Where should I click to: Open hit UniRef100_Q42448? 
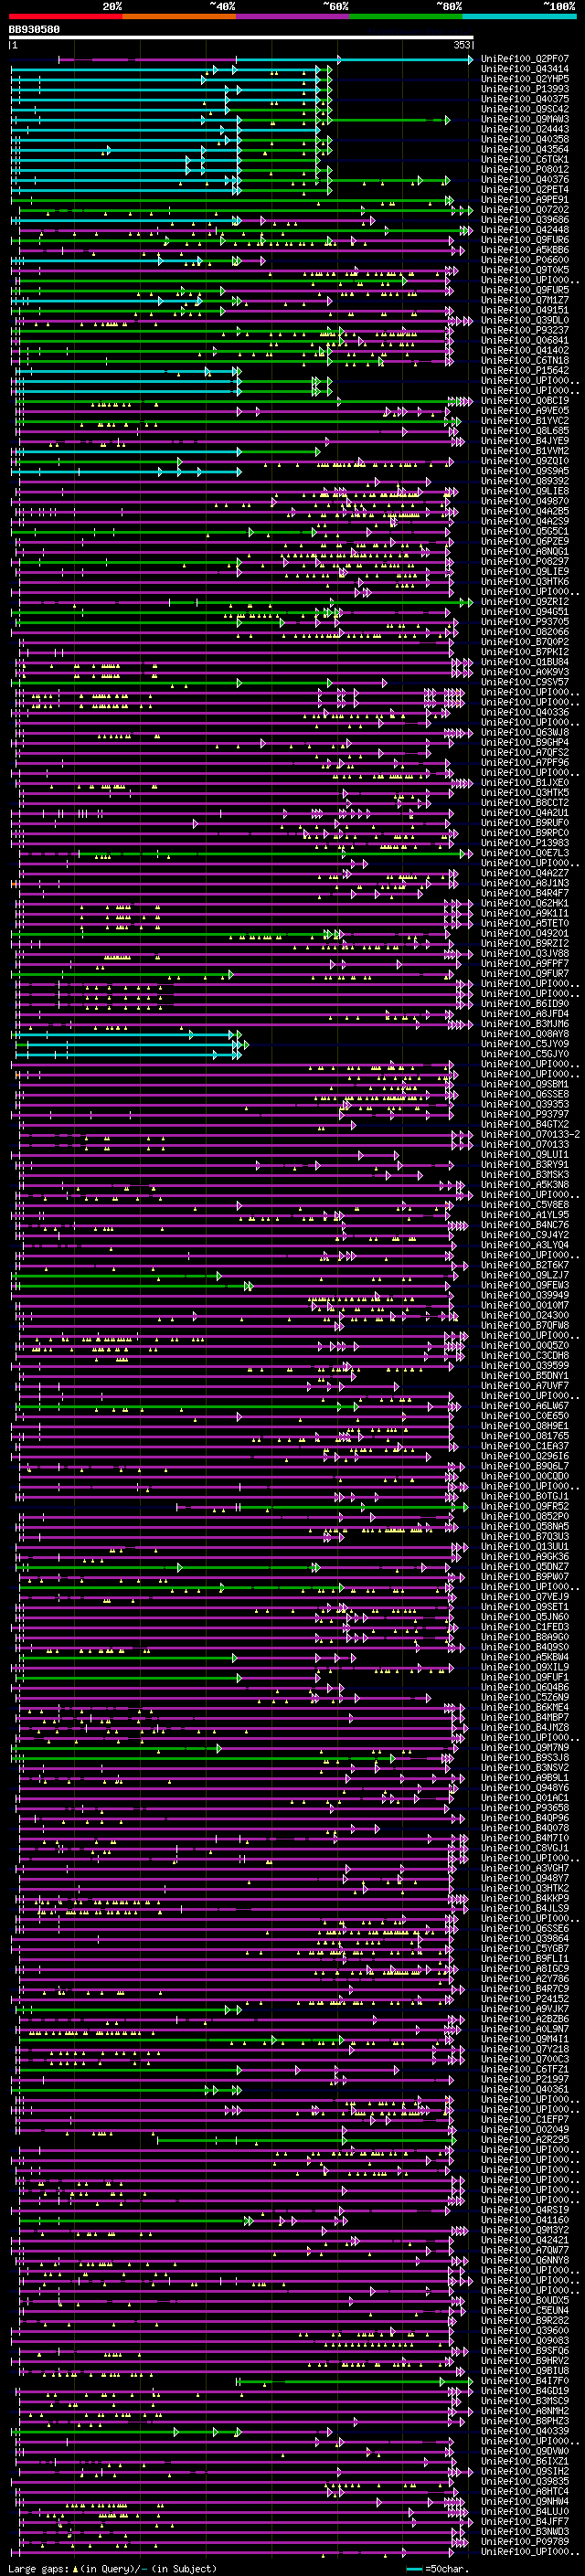[524, 230]
